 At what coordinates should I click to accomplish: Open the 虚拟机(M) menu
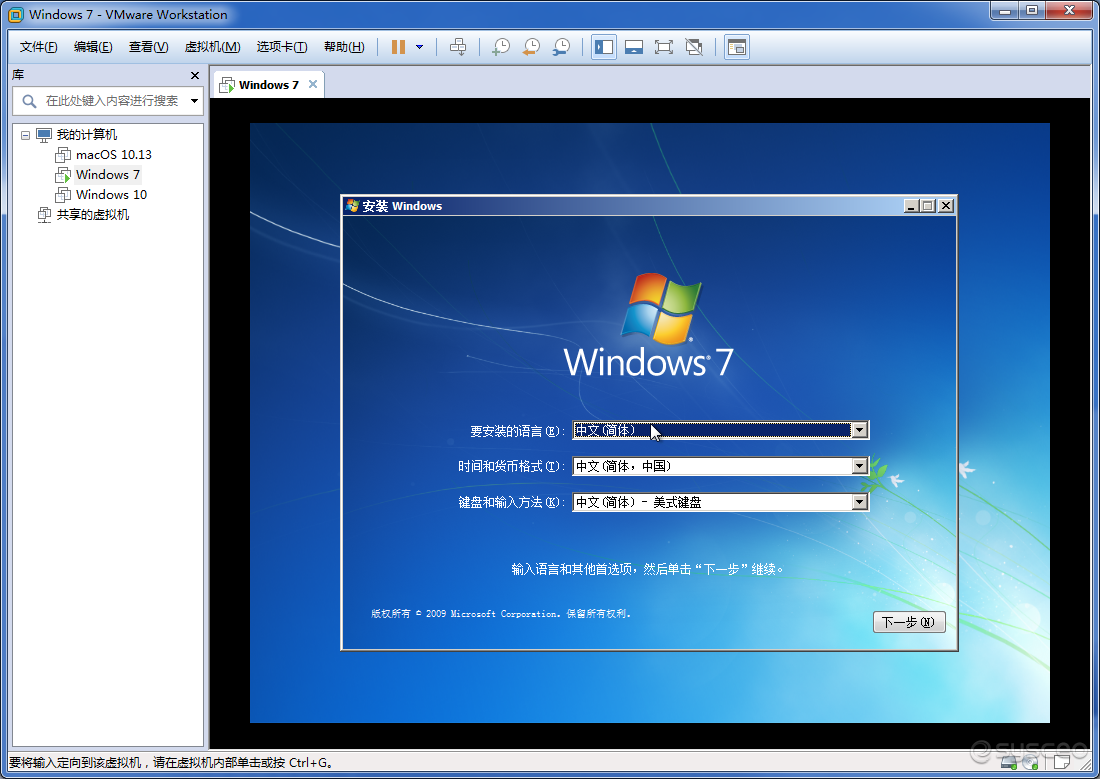pyautogui.click(x=212, y=47)
